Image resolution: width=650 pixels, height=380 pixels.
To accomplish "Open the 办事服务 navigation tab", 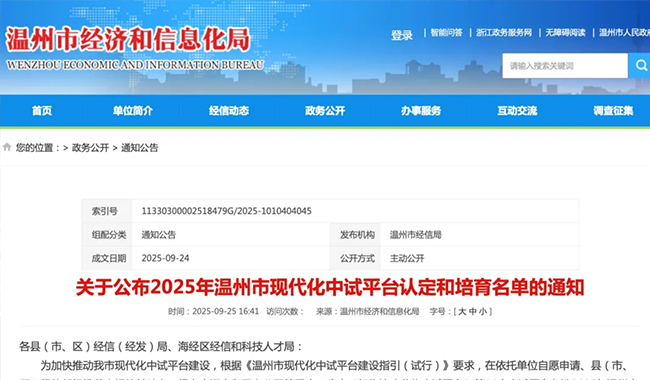I will pos(421,111).
